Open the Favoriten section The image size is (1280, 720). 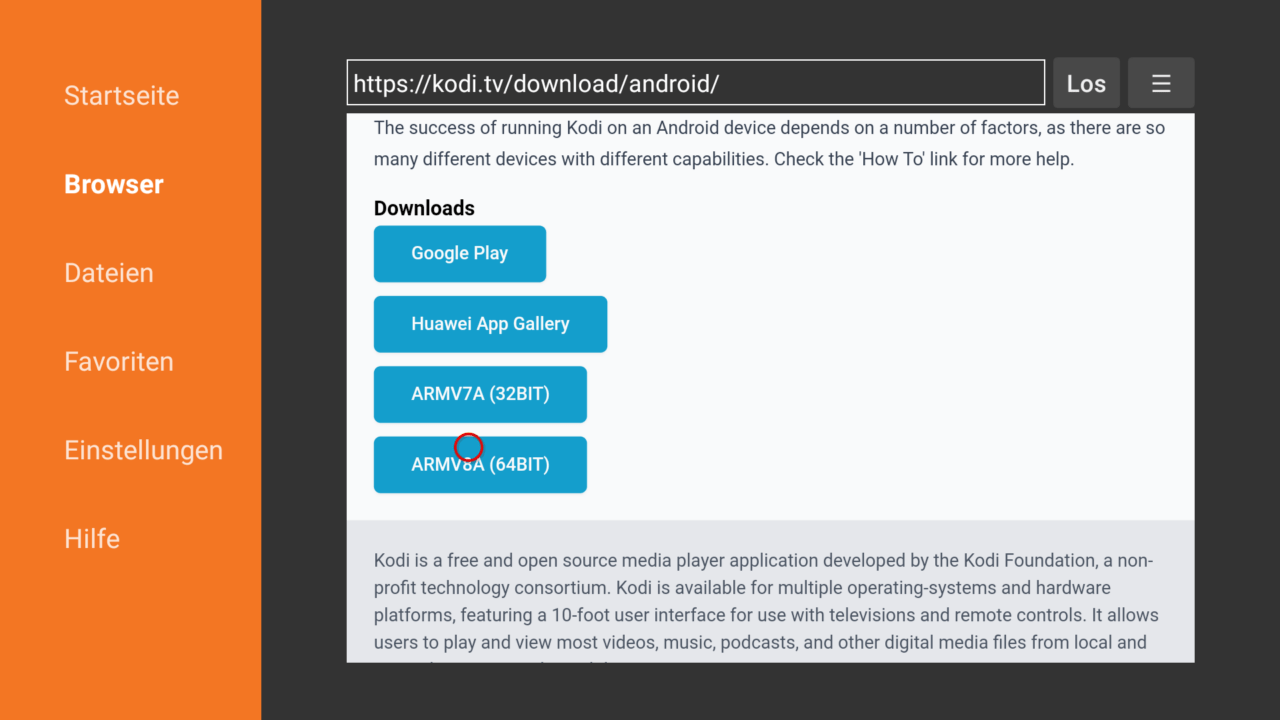tap(118, 362)
